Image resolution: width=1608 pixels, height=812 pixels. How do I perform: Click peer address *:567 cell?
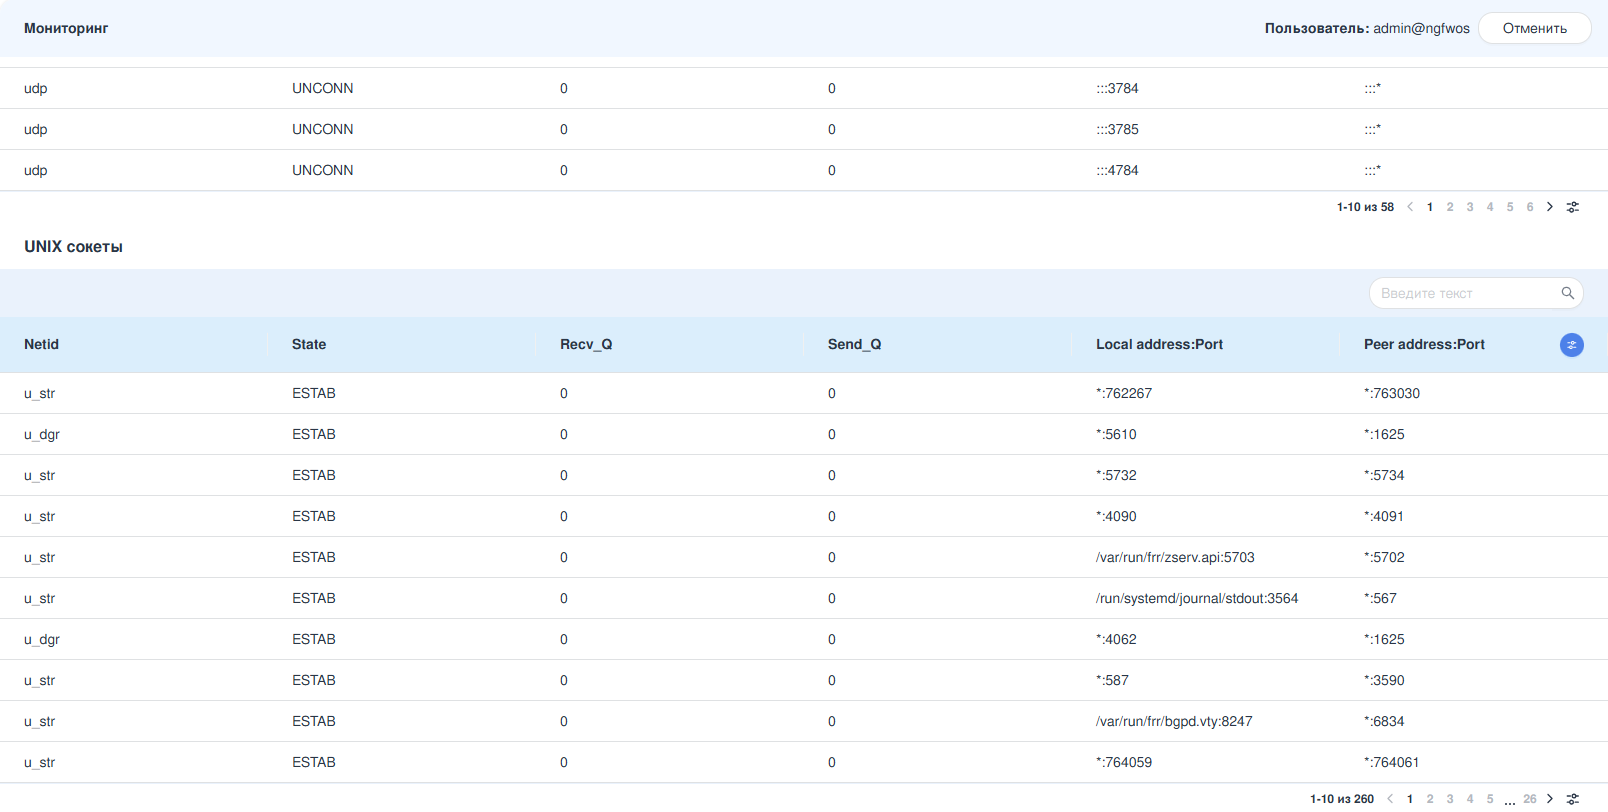pos(1380,598)
